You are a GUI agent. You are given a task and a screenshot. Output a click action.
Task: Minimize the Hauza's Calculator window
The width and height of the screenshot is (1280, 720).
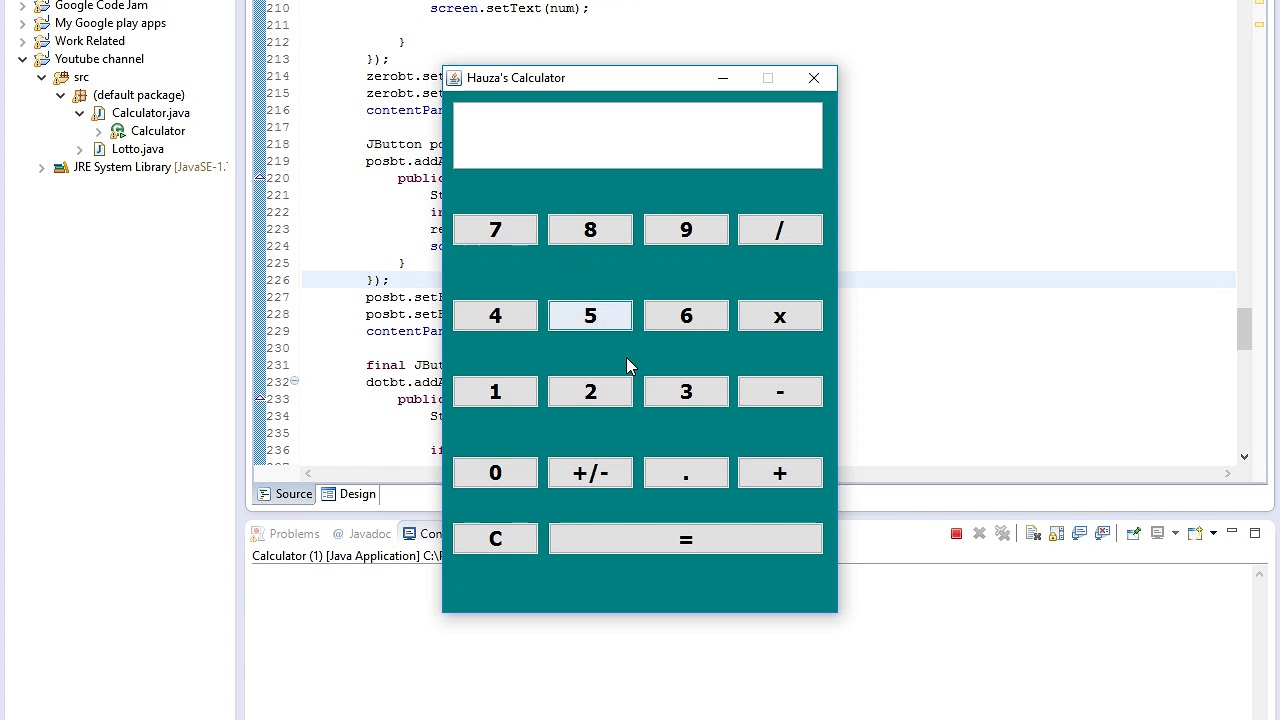coord(723,78)
